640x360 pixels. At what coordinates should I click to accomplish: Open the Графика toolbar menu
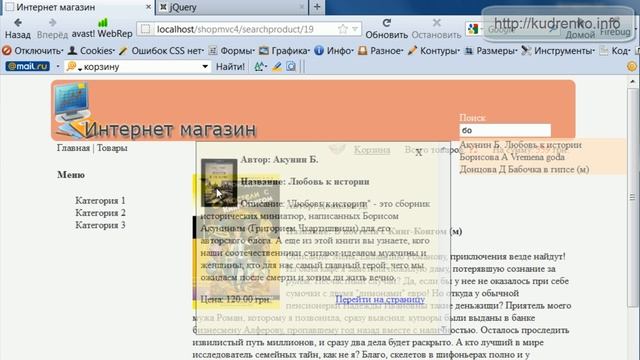(x=284, y=51)
